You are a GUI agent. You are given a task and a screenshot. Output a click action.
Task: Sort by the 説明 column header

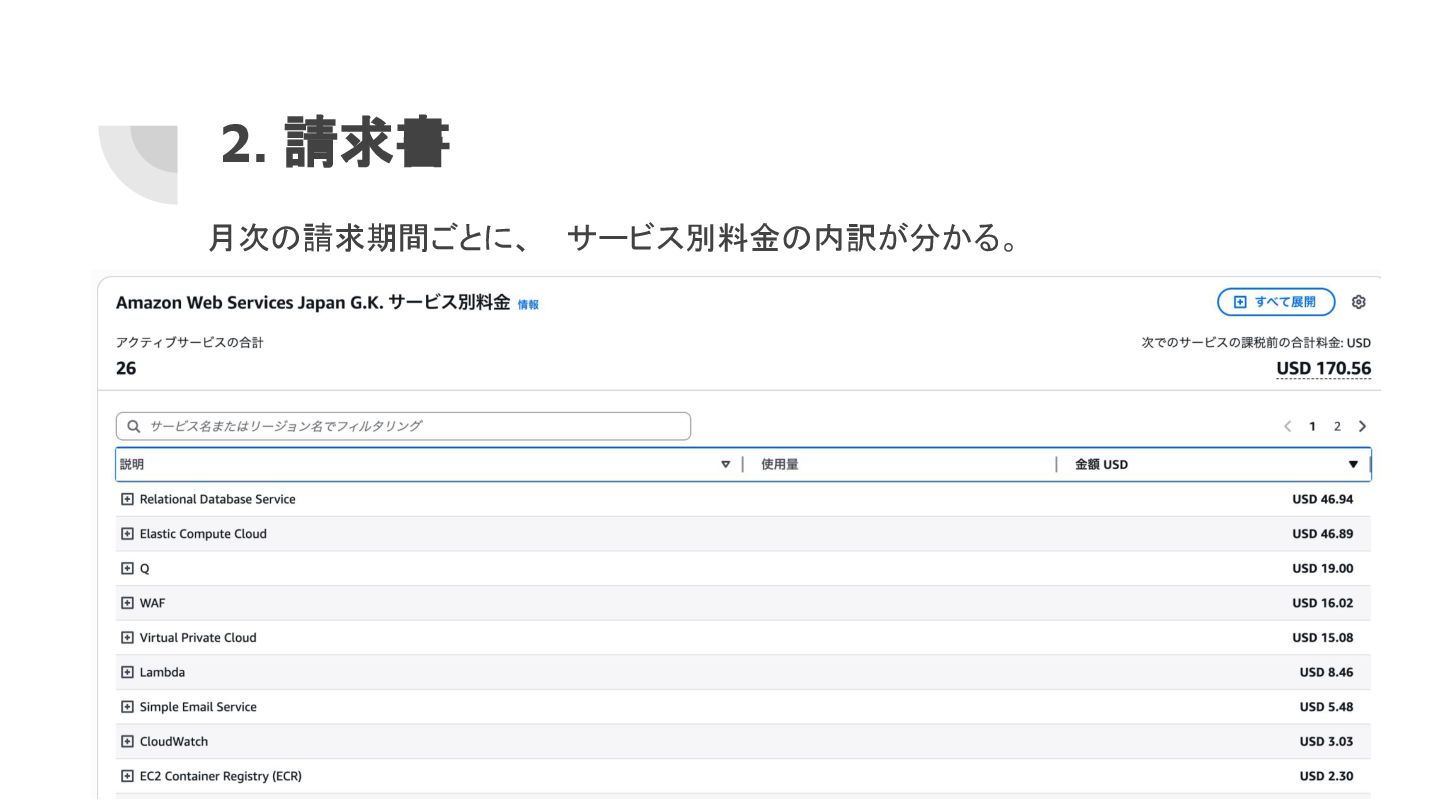427,464
